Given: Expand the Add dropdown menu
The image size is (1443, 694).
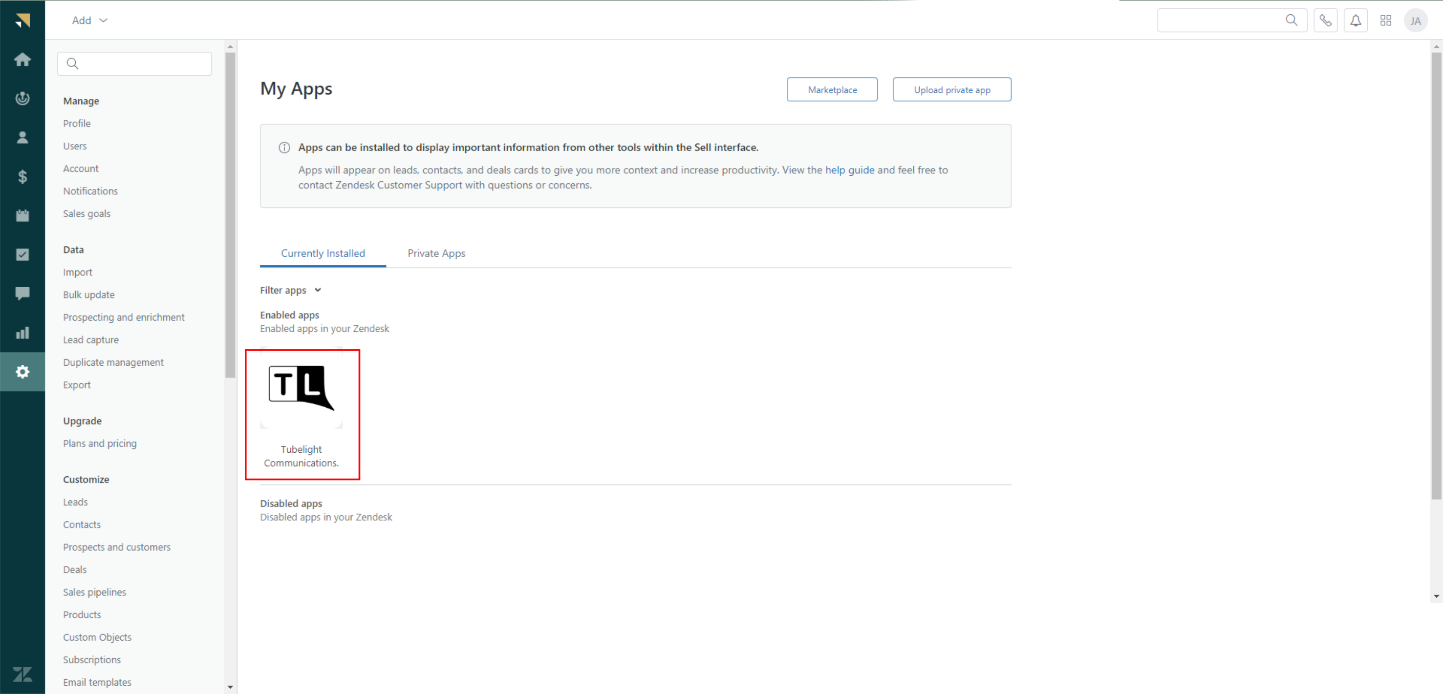Looking at the screenshot, I should coord(90,20).
